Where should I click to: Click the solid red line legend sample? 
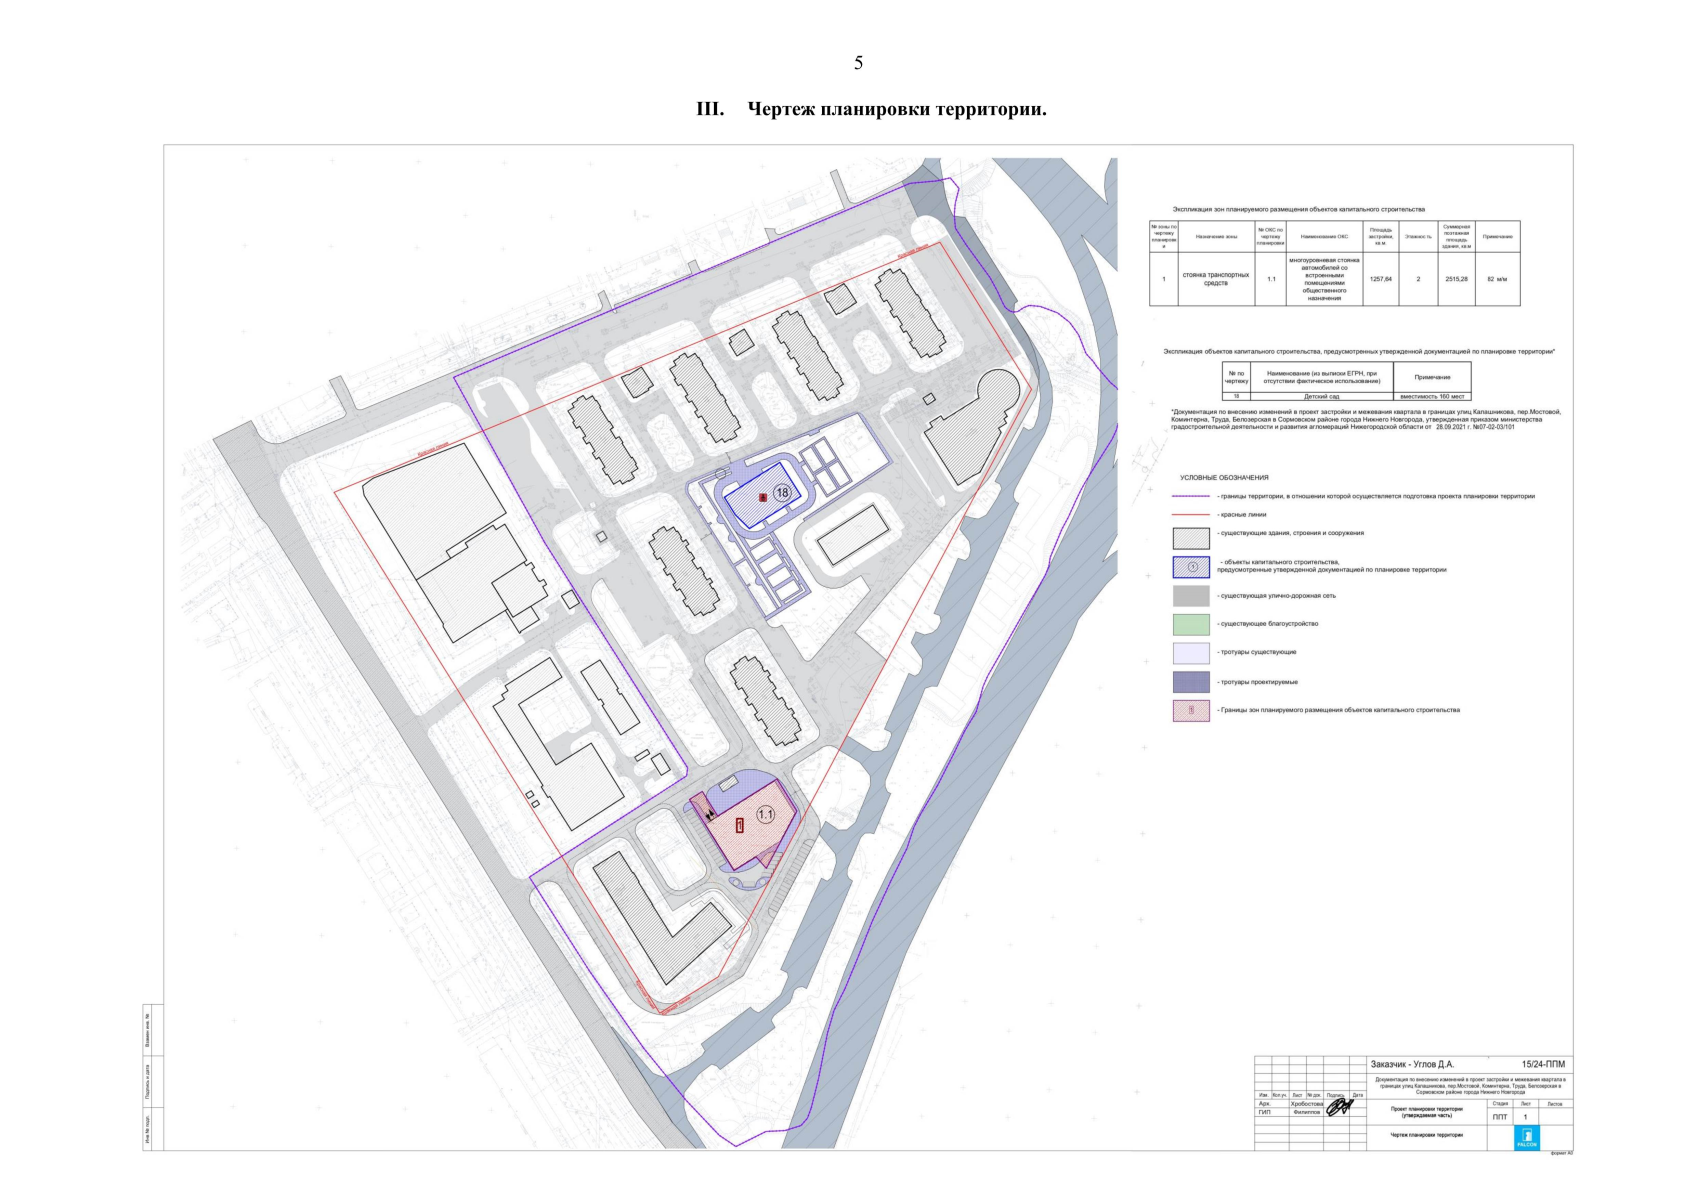1190,515
